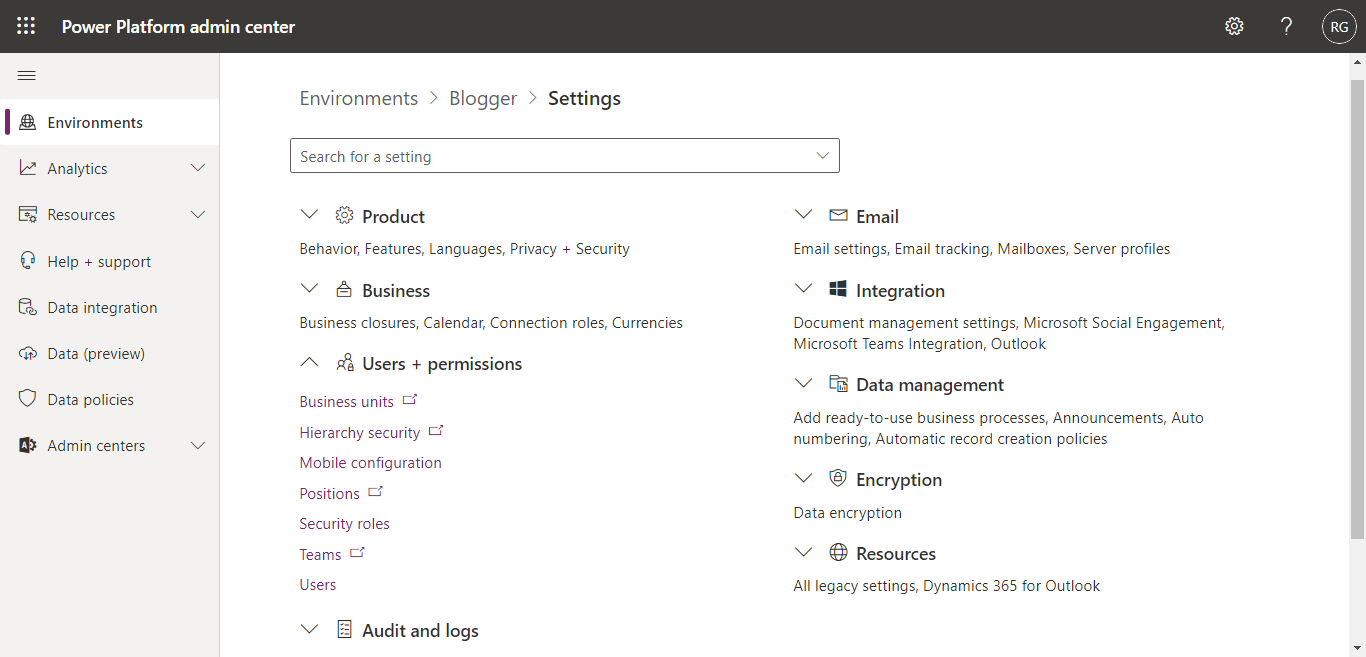Go to Blogger breadcrumb link
1366x657 pixels.
[483, 98]
